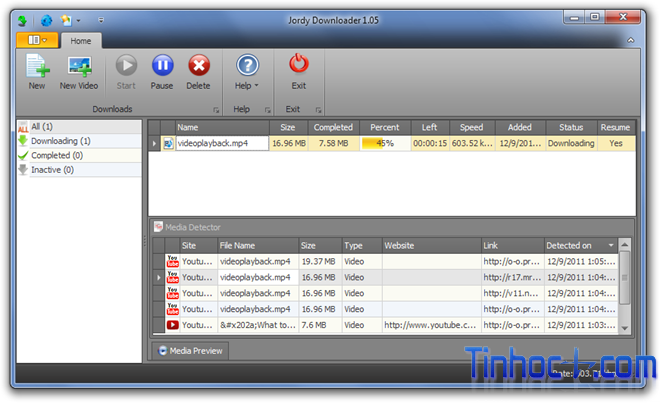This screenshot has width=660, height=403.
Task: Open the Media Preview tab
Action: pyautogui.click(x=190, y=351)
